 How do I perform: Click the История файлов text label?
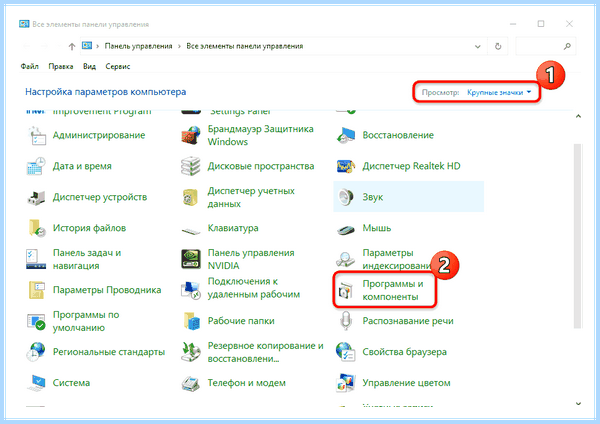(x=90, y=228)
